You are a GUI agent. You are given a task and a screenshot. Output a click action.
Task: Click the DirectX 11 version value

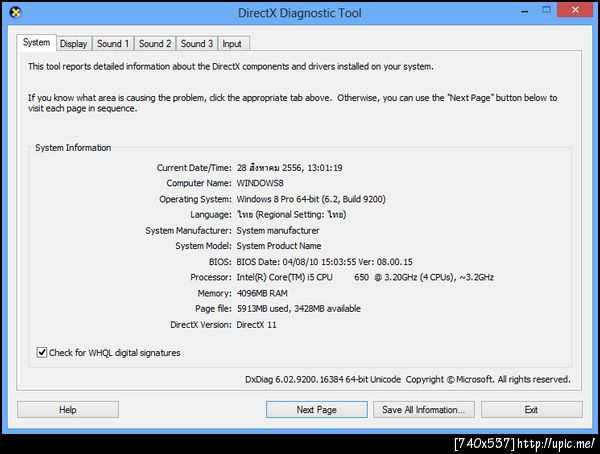point(256,325)
